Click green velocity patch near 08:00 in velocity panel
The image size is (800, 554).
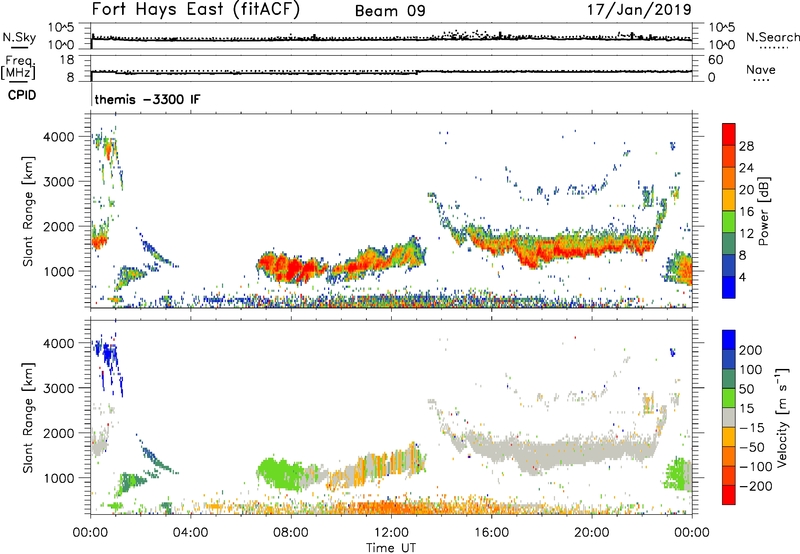click(281, 473)
